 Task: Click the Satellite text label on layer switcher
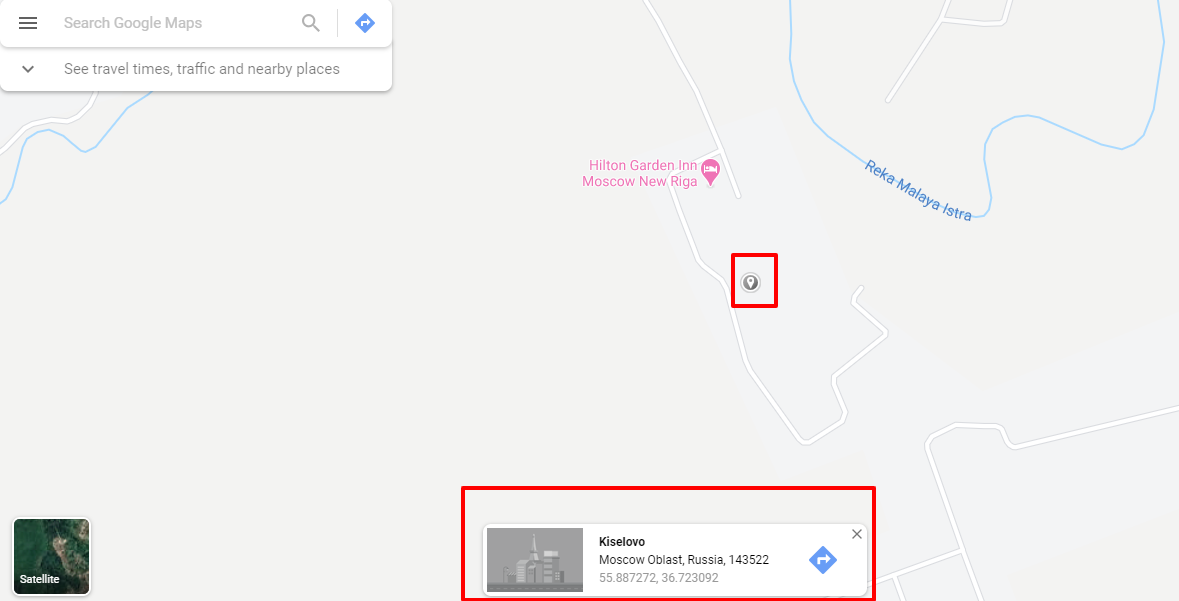(x=39, y=579)
